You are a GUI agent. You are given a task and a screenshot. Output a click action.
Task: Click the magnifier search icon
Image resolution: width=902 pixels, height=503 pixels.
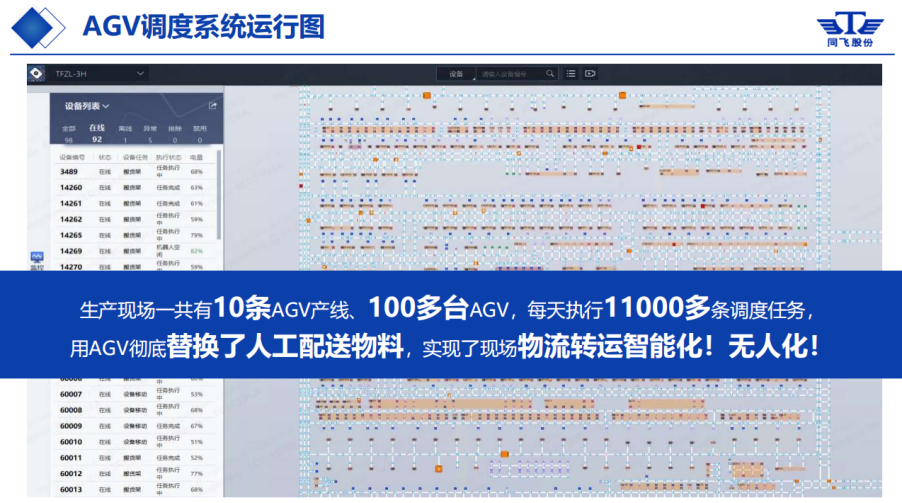pos(550,74)
